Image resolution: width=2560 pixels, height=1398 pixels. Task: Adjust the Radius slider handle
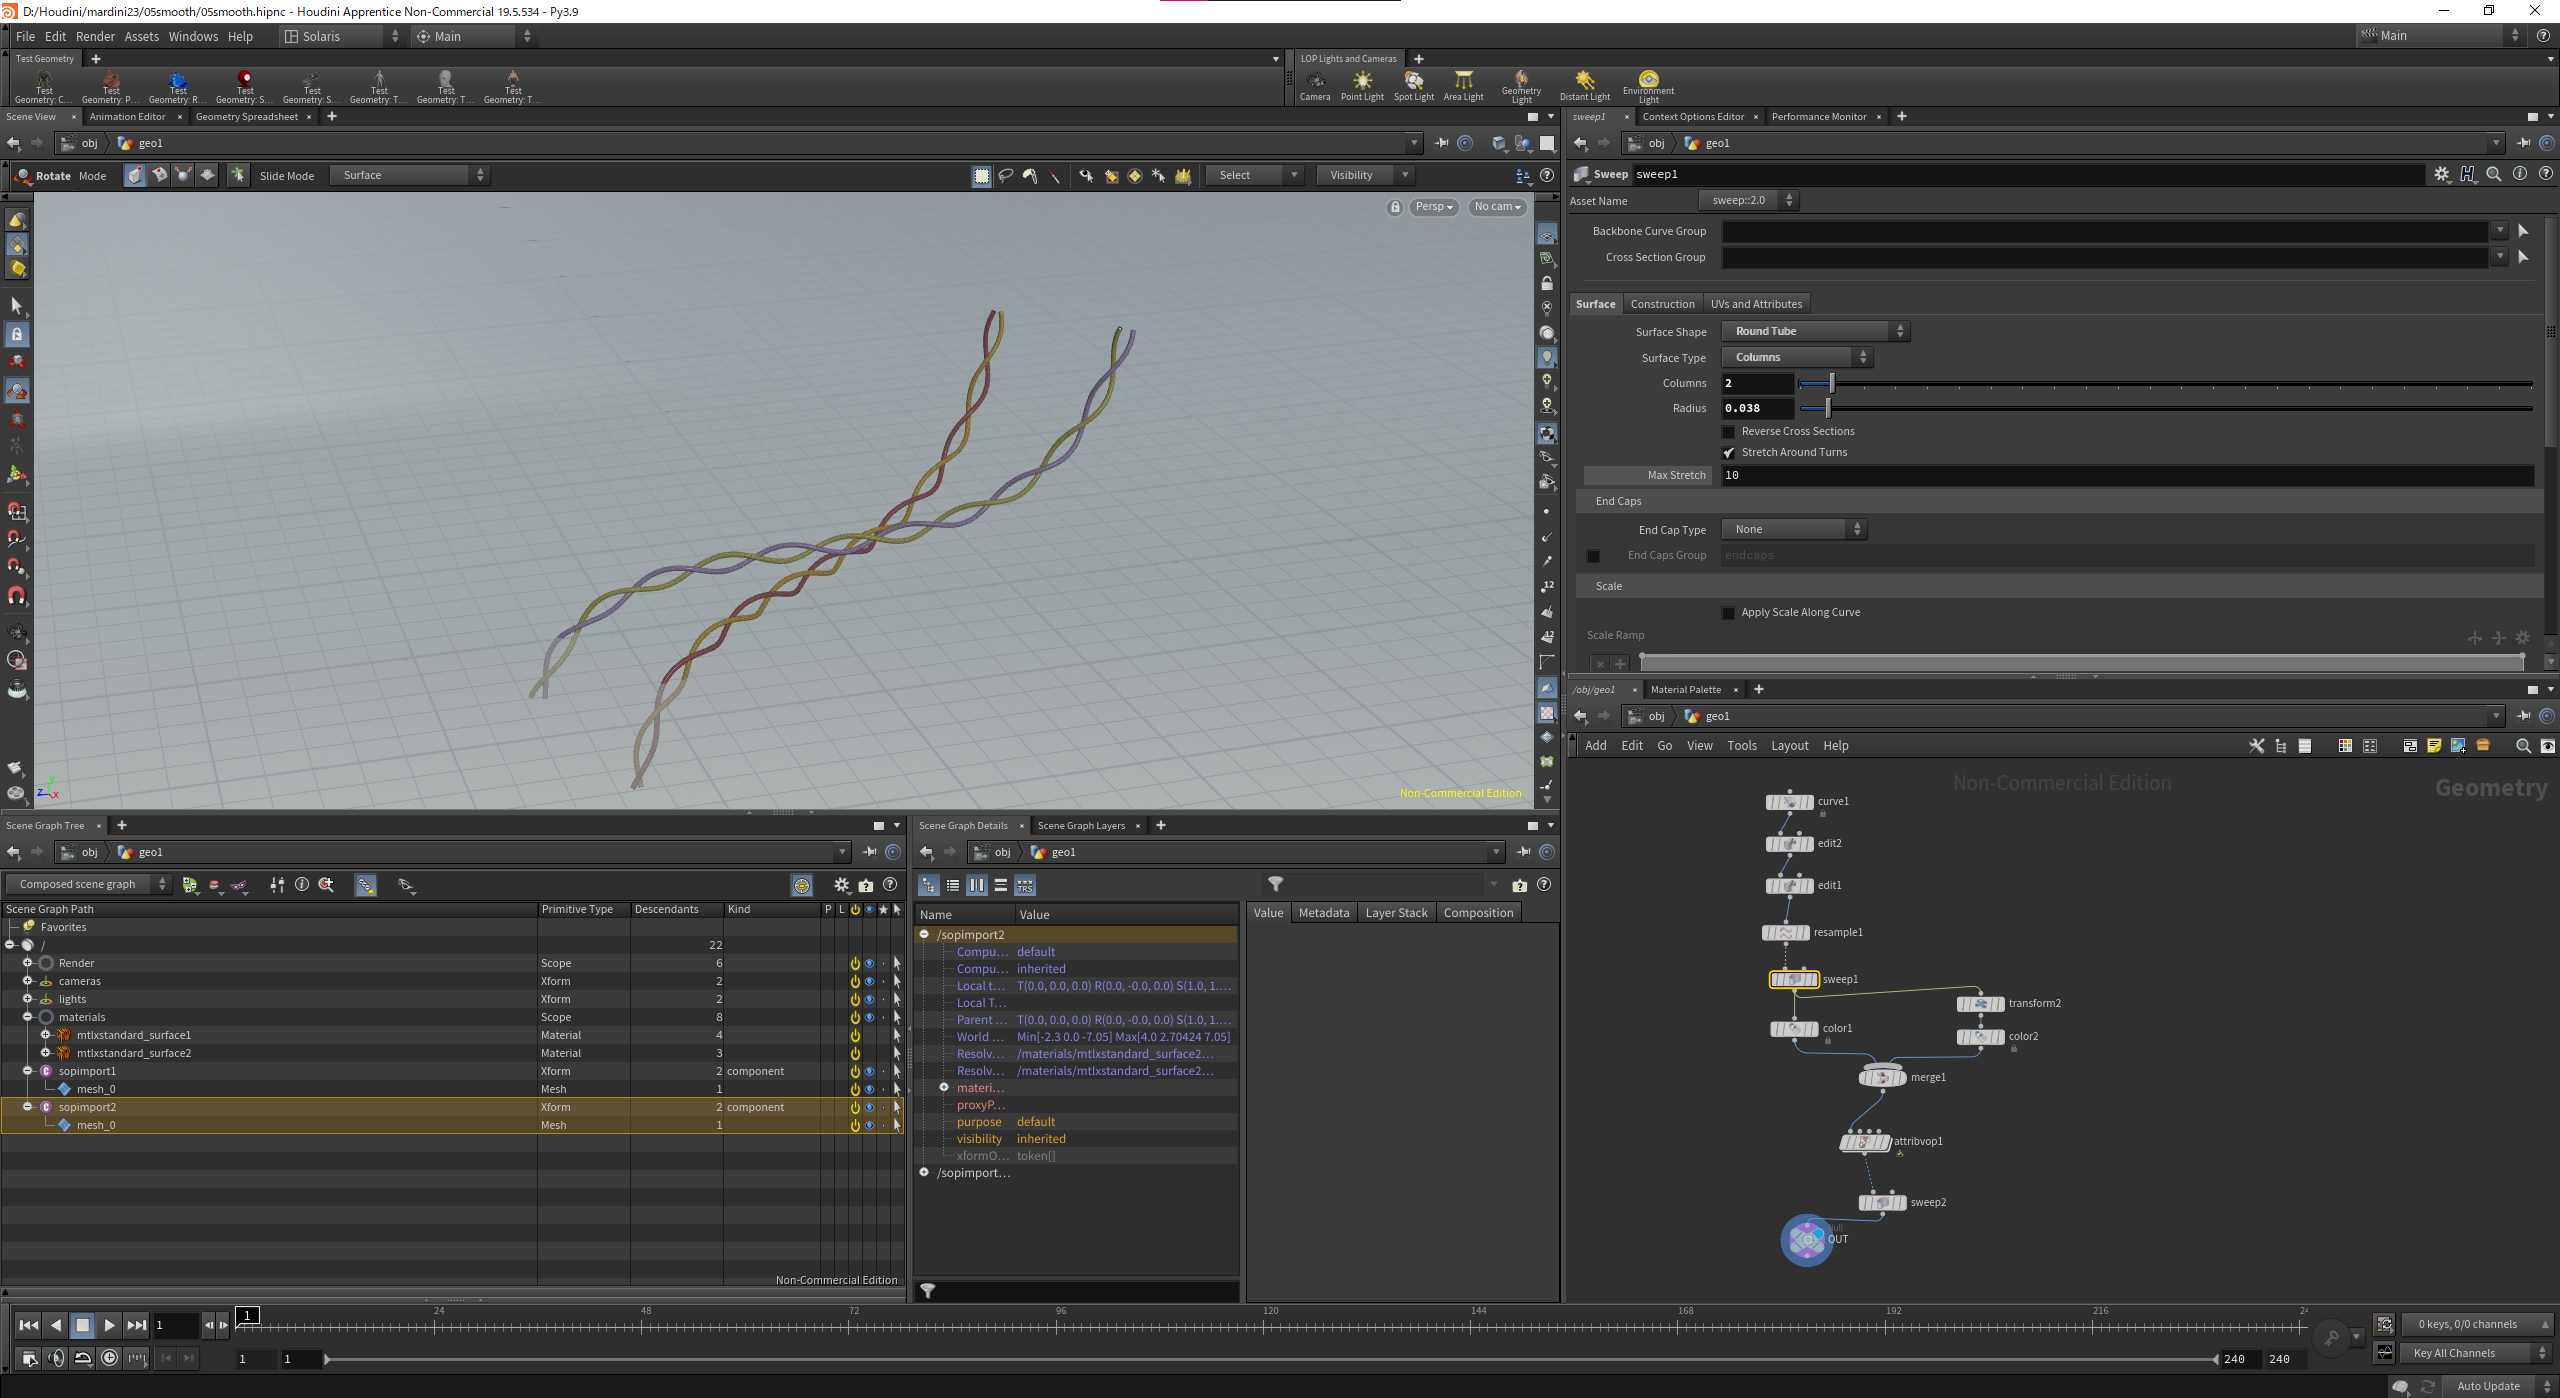[x=1828, y=409]
